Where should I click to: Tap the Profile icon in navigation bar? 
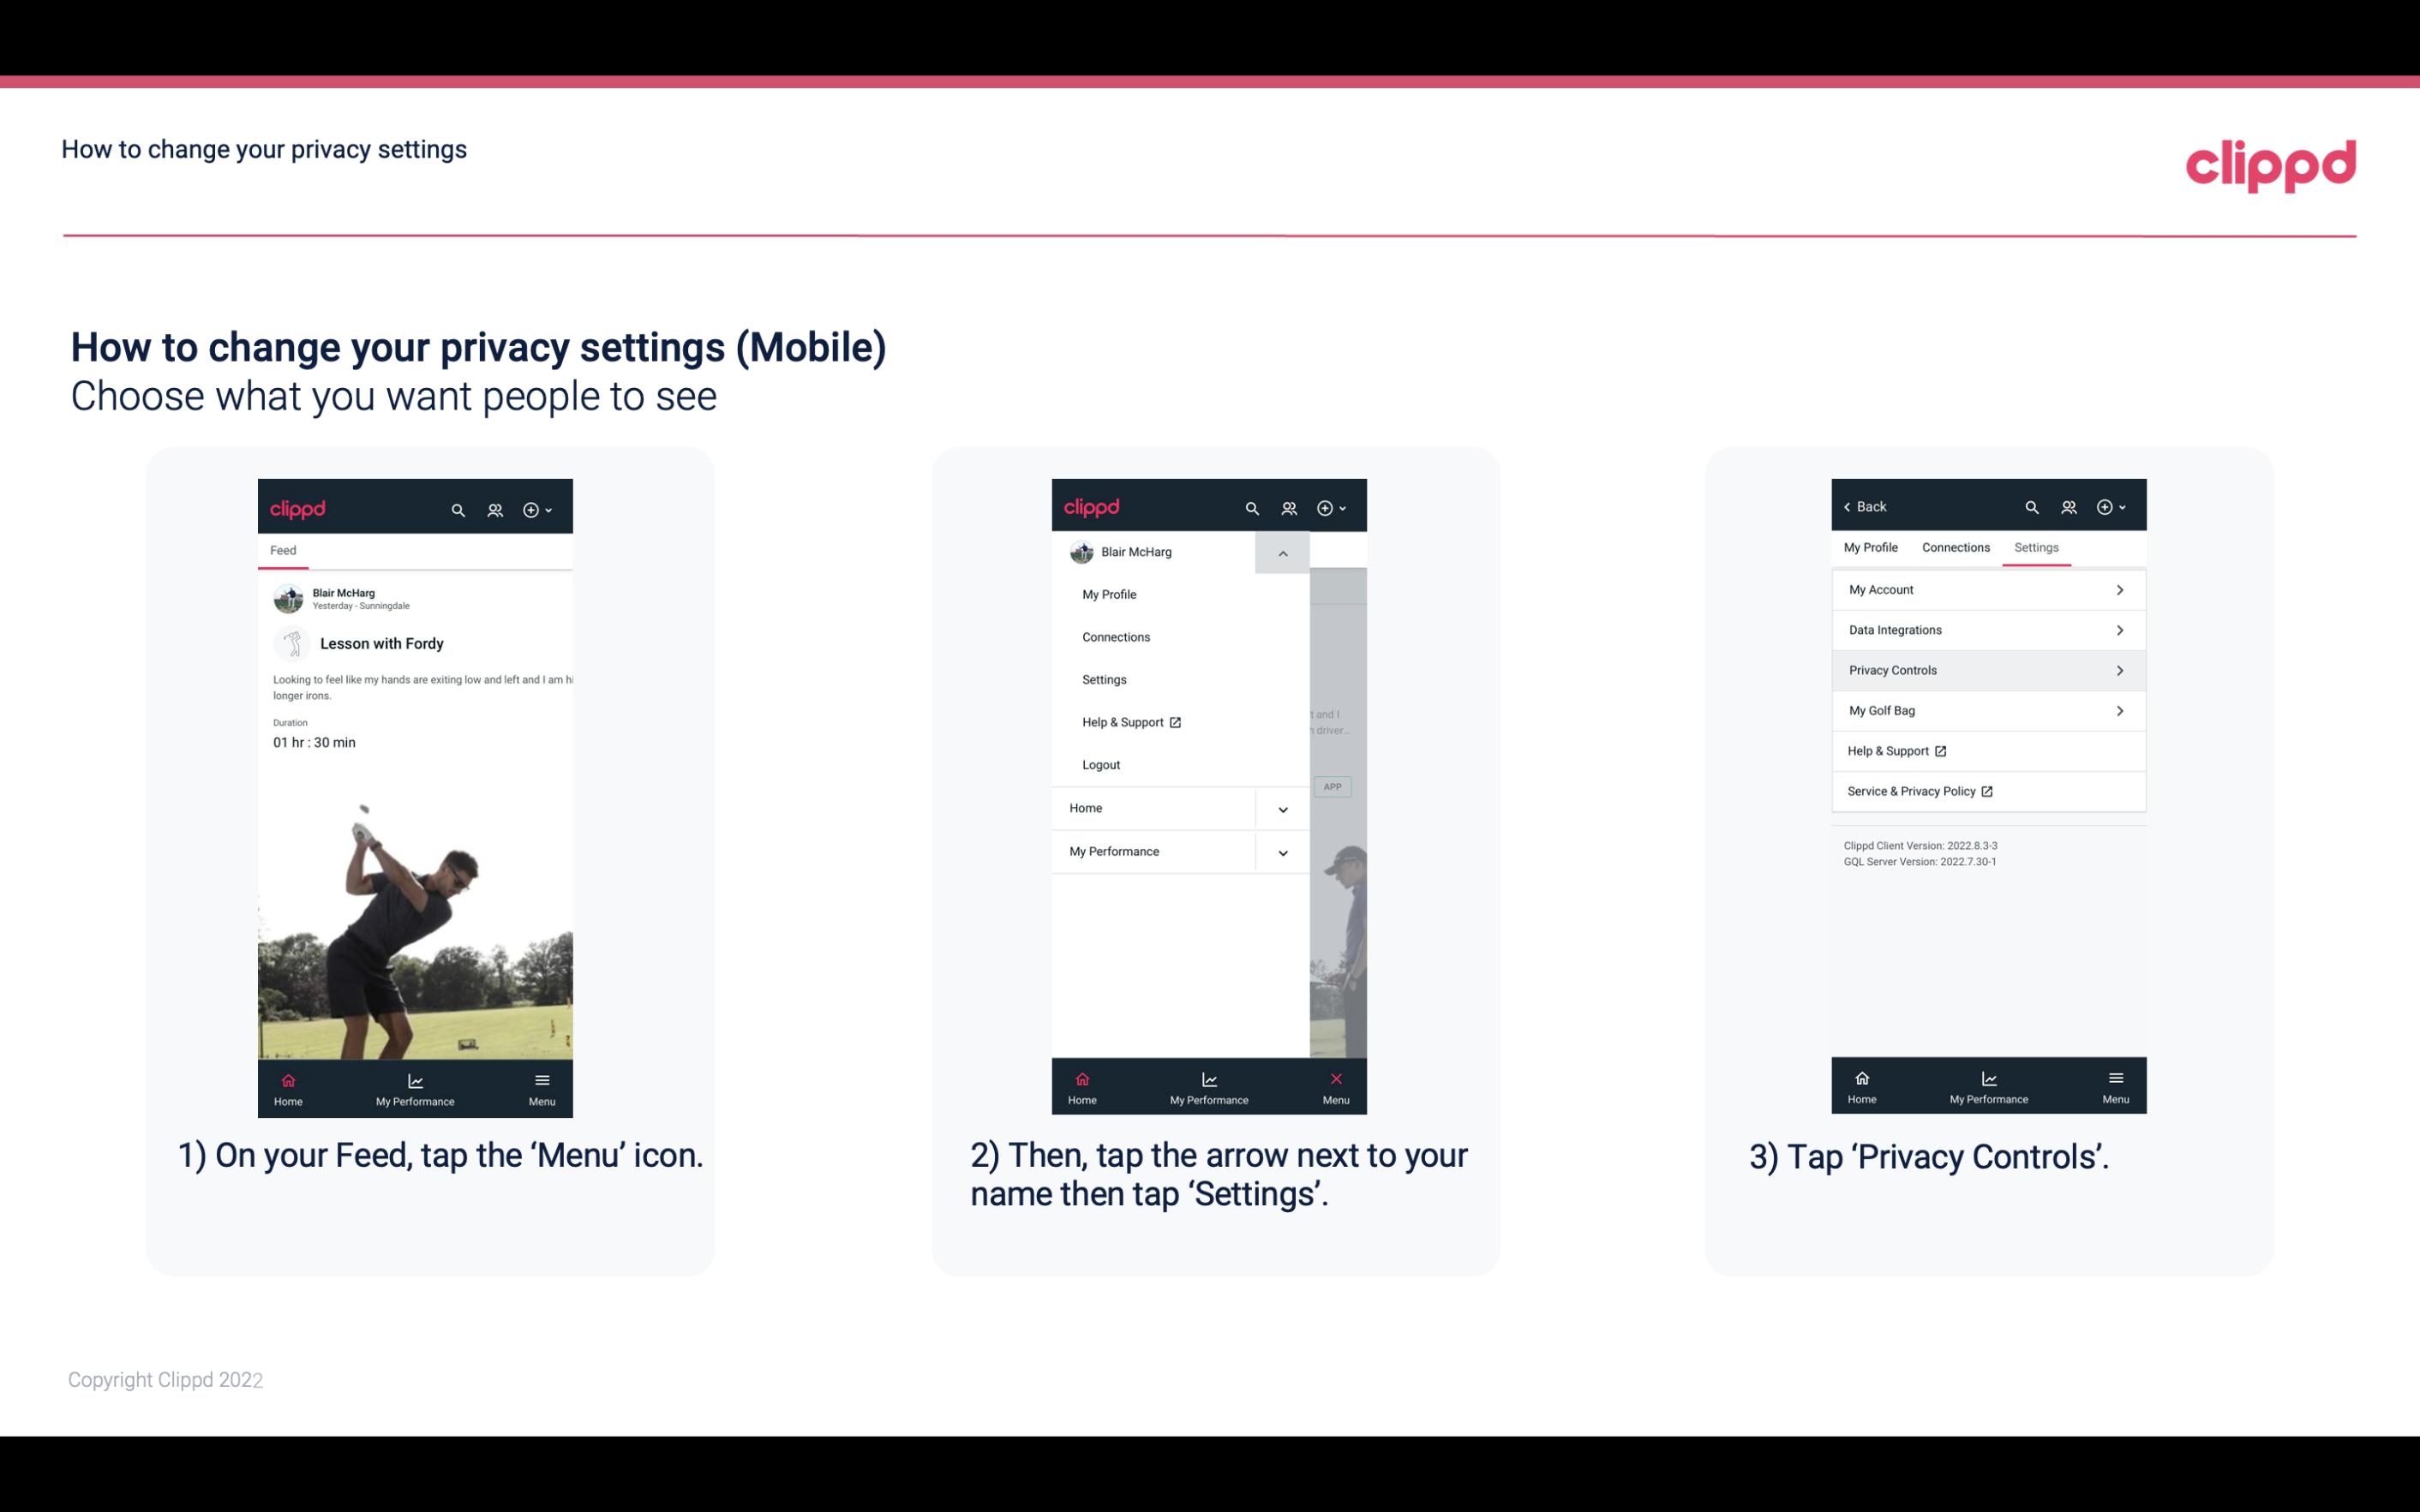click(496, 507)
